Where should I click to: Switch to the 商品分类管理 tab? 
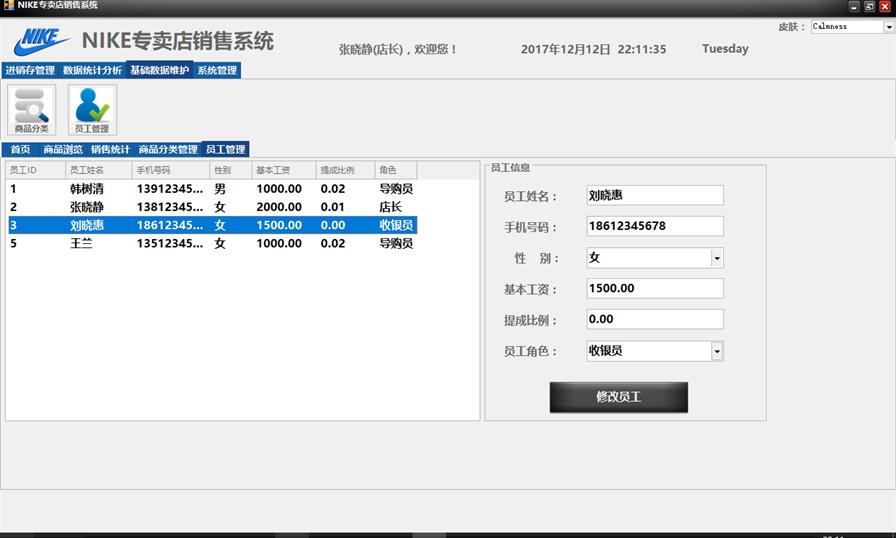coord(168,149)
